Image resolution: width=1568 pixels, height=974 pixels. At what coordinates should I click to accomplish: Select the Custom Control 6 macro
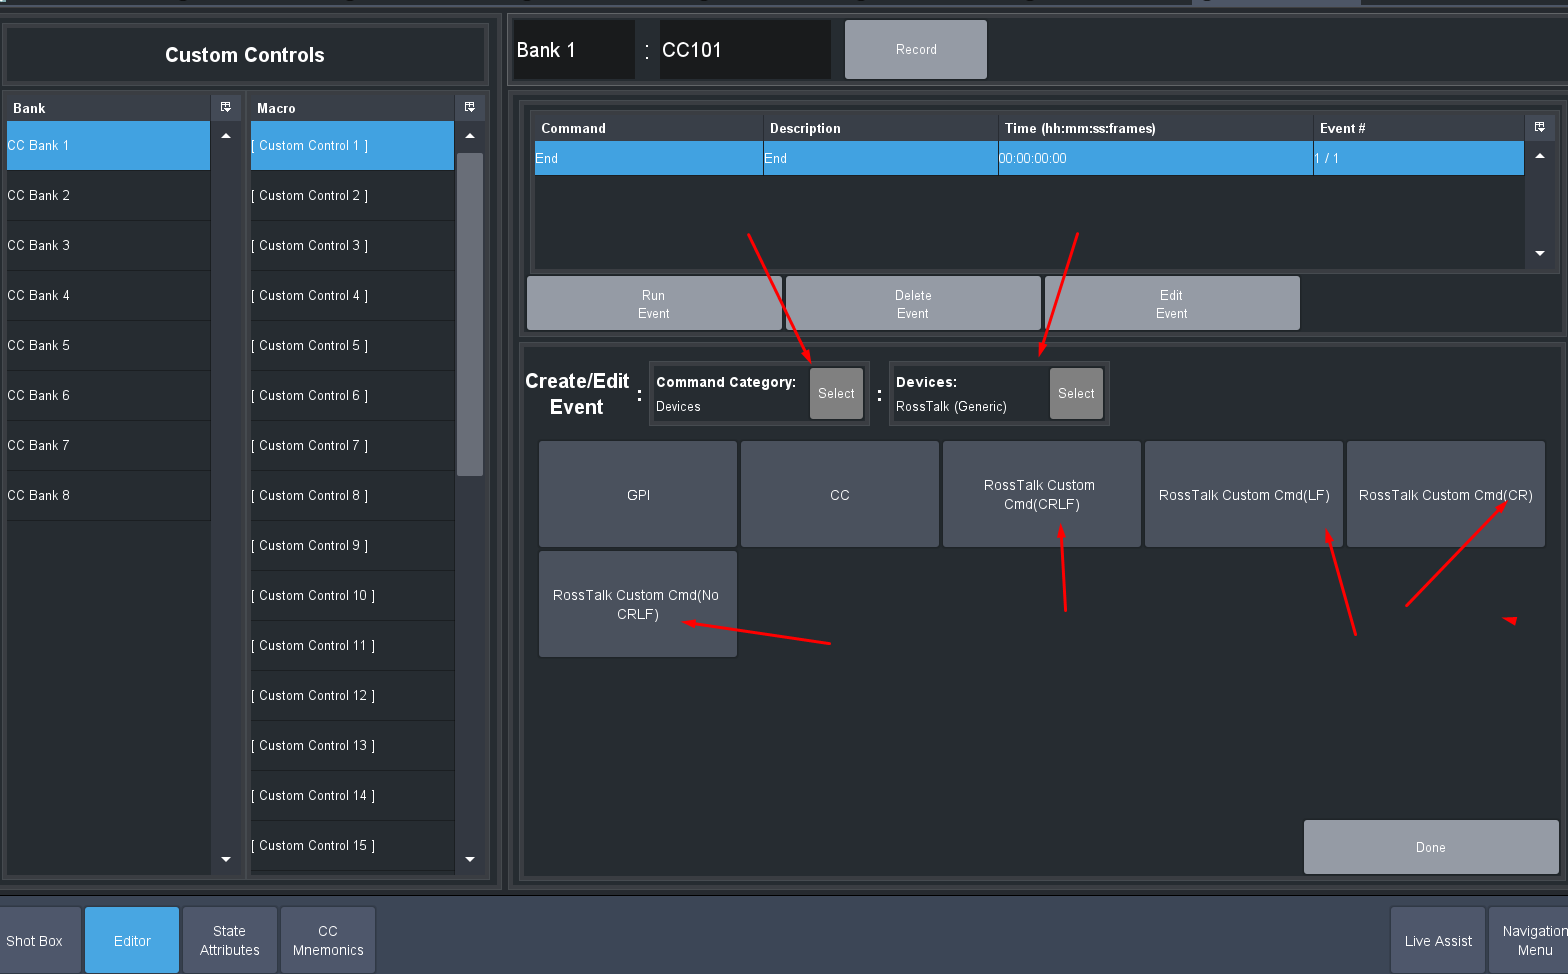(352, 396)
